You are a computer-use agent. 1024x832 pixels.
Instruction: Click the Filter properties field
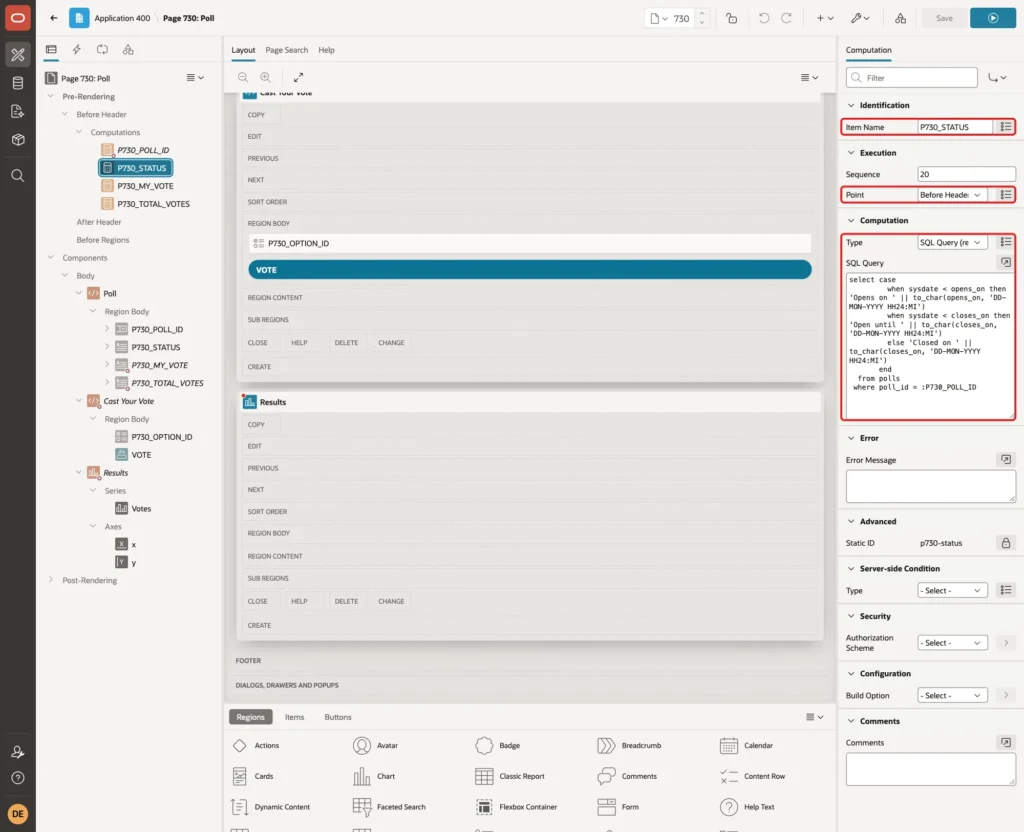(912, 78)
